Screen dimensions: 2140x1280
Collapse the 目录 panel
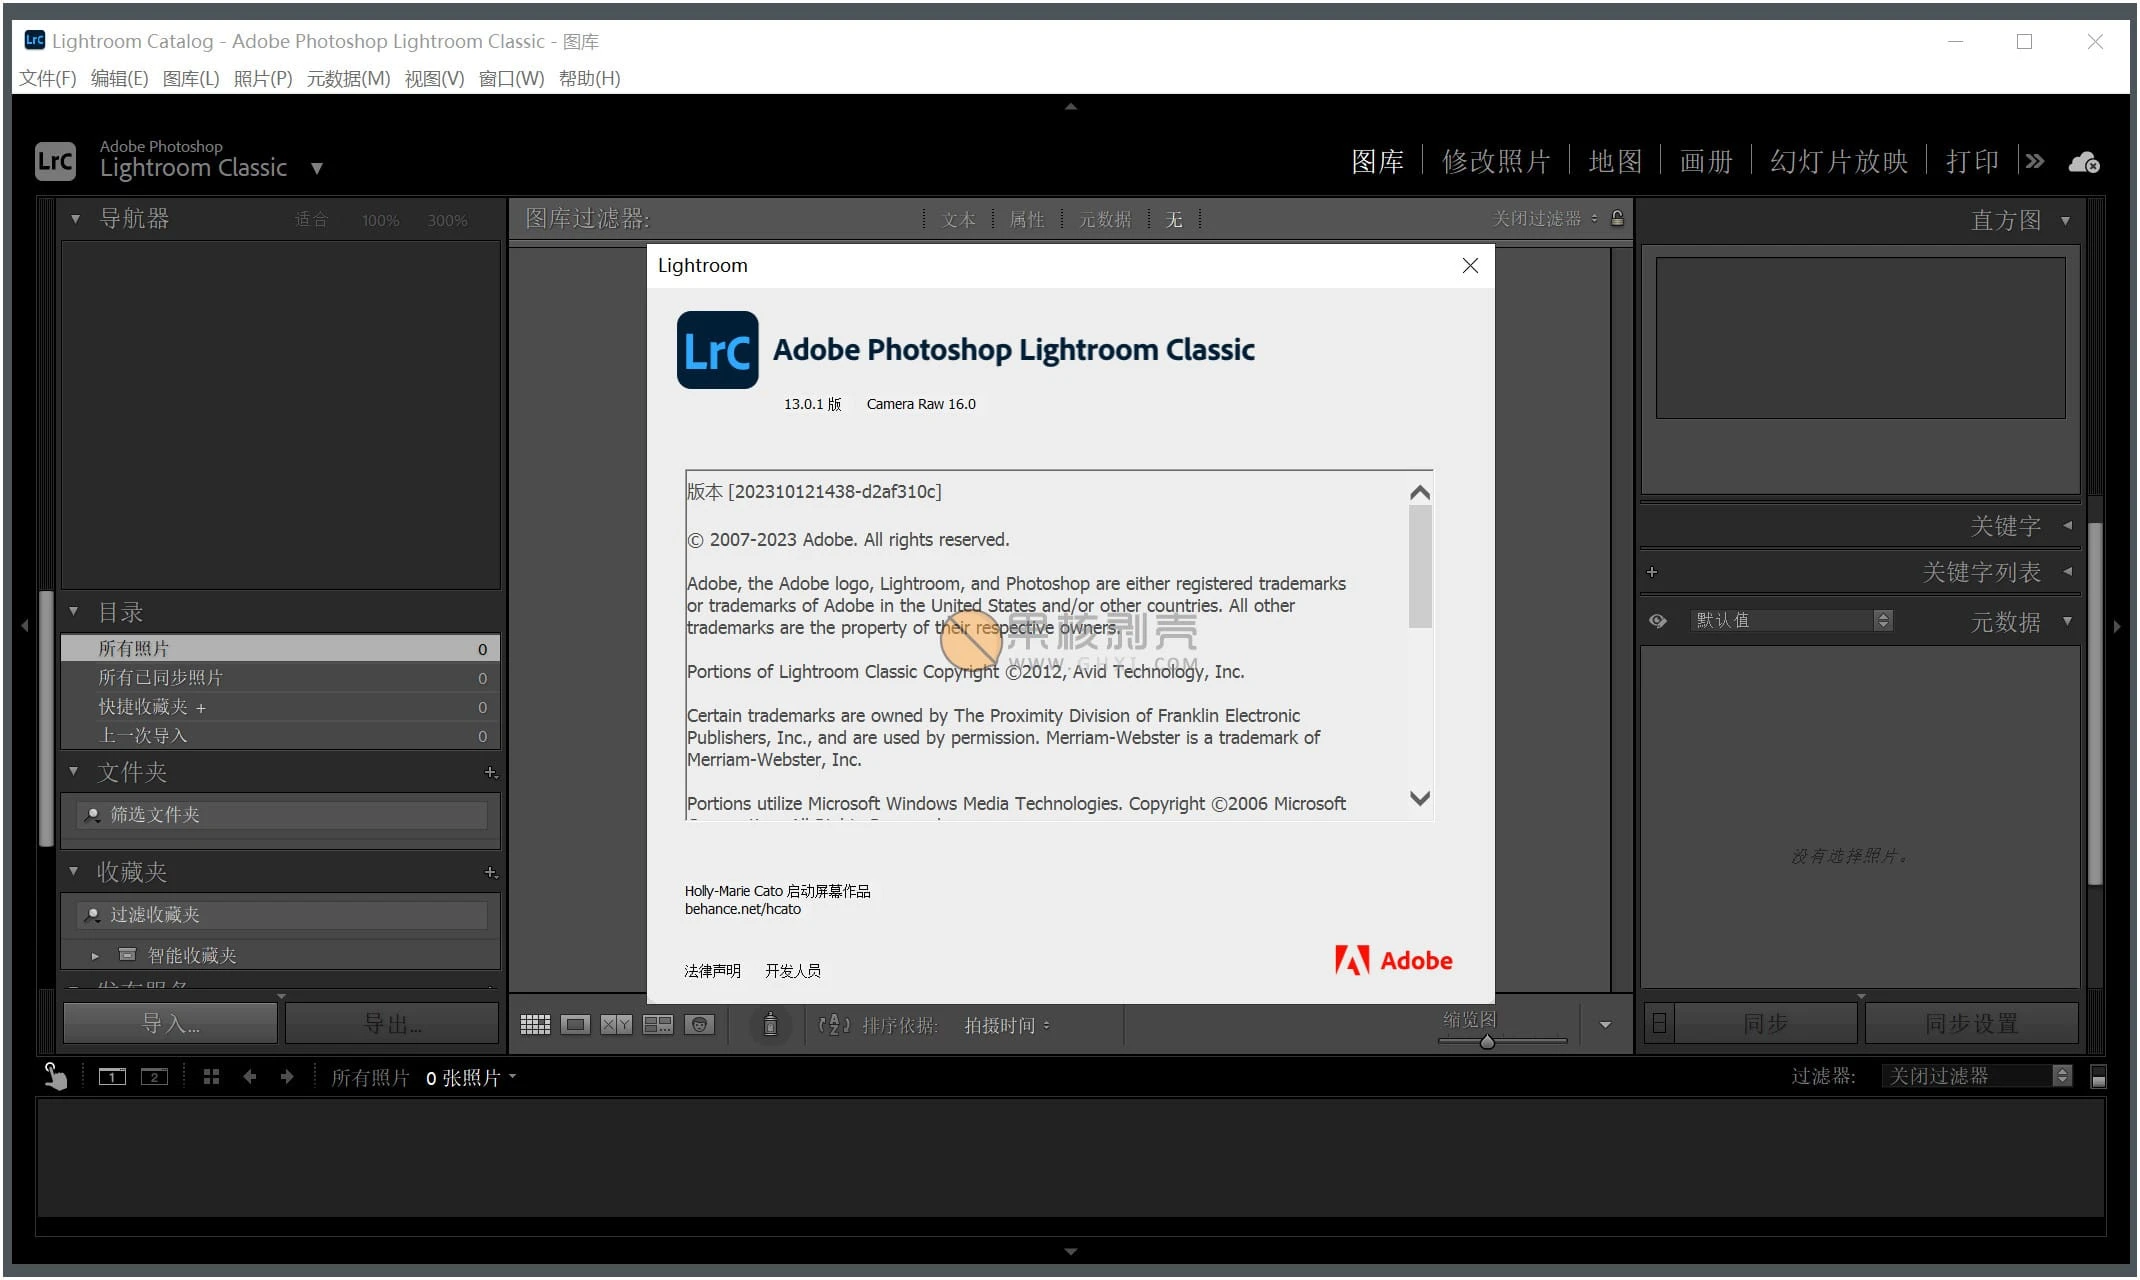click(x=73, y=611)
